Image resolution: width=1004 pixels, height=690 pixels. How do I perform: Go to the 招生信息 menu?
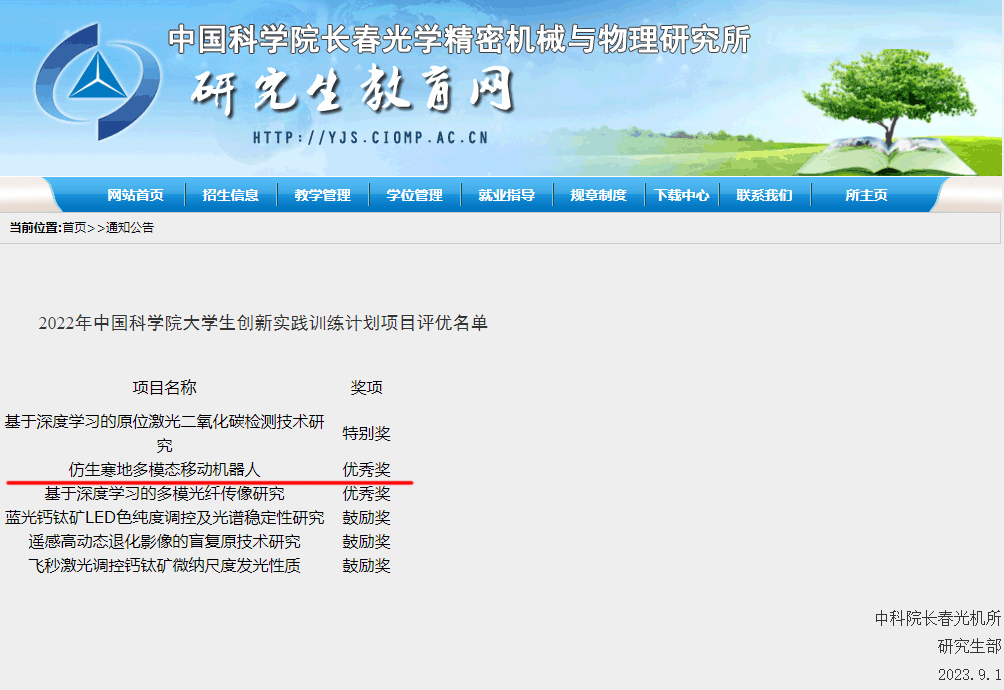click(x=231, y=195)
